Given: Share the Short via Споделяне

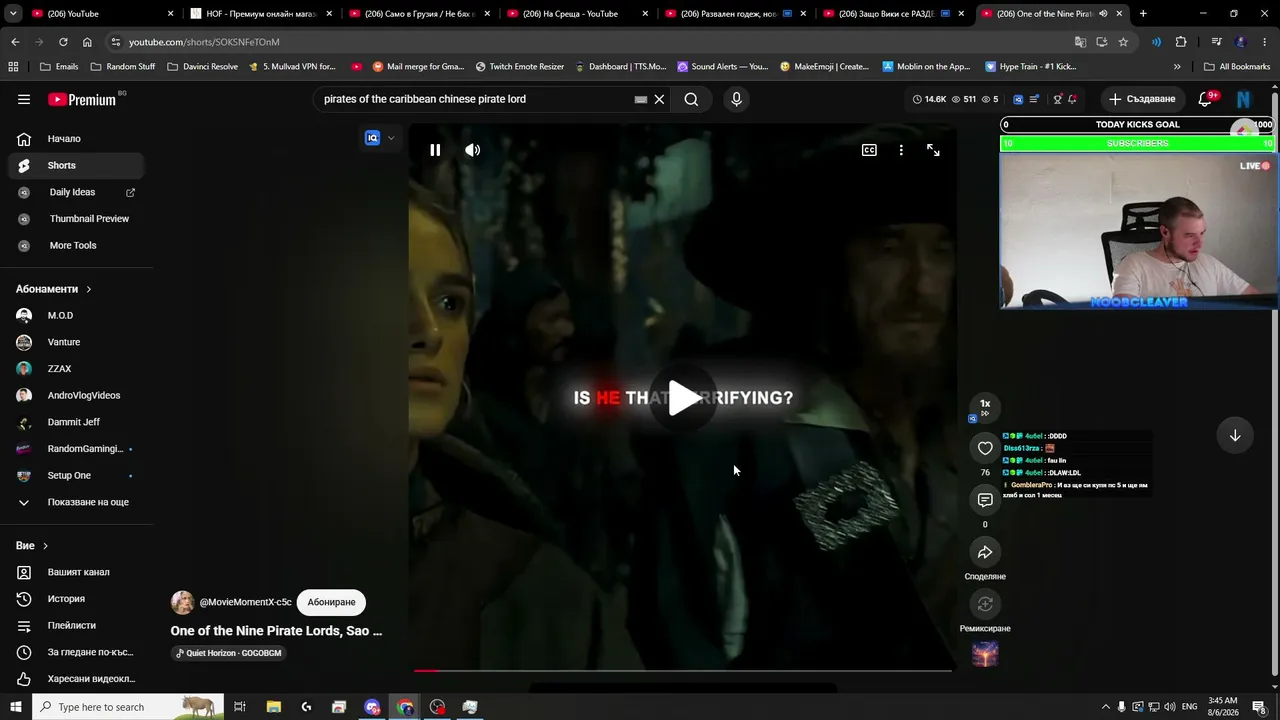Looking at the screenshot, I should point(985,552).
